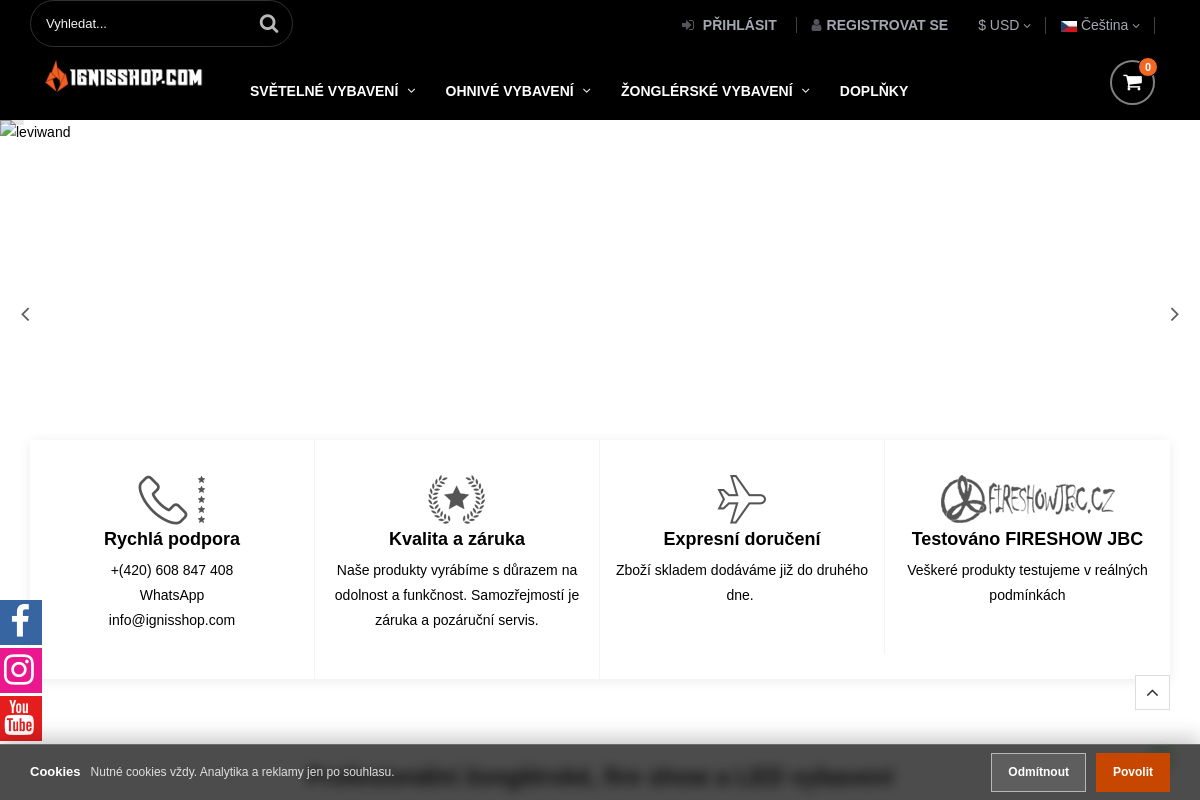Open the Facebook sidebar icon

(20, 622)
